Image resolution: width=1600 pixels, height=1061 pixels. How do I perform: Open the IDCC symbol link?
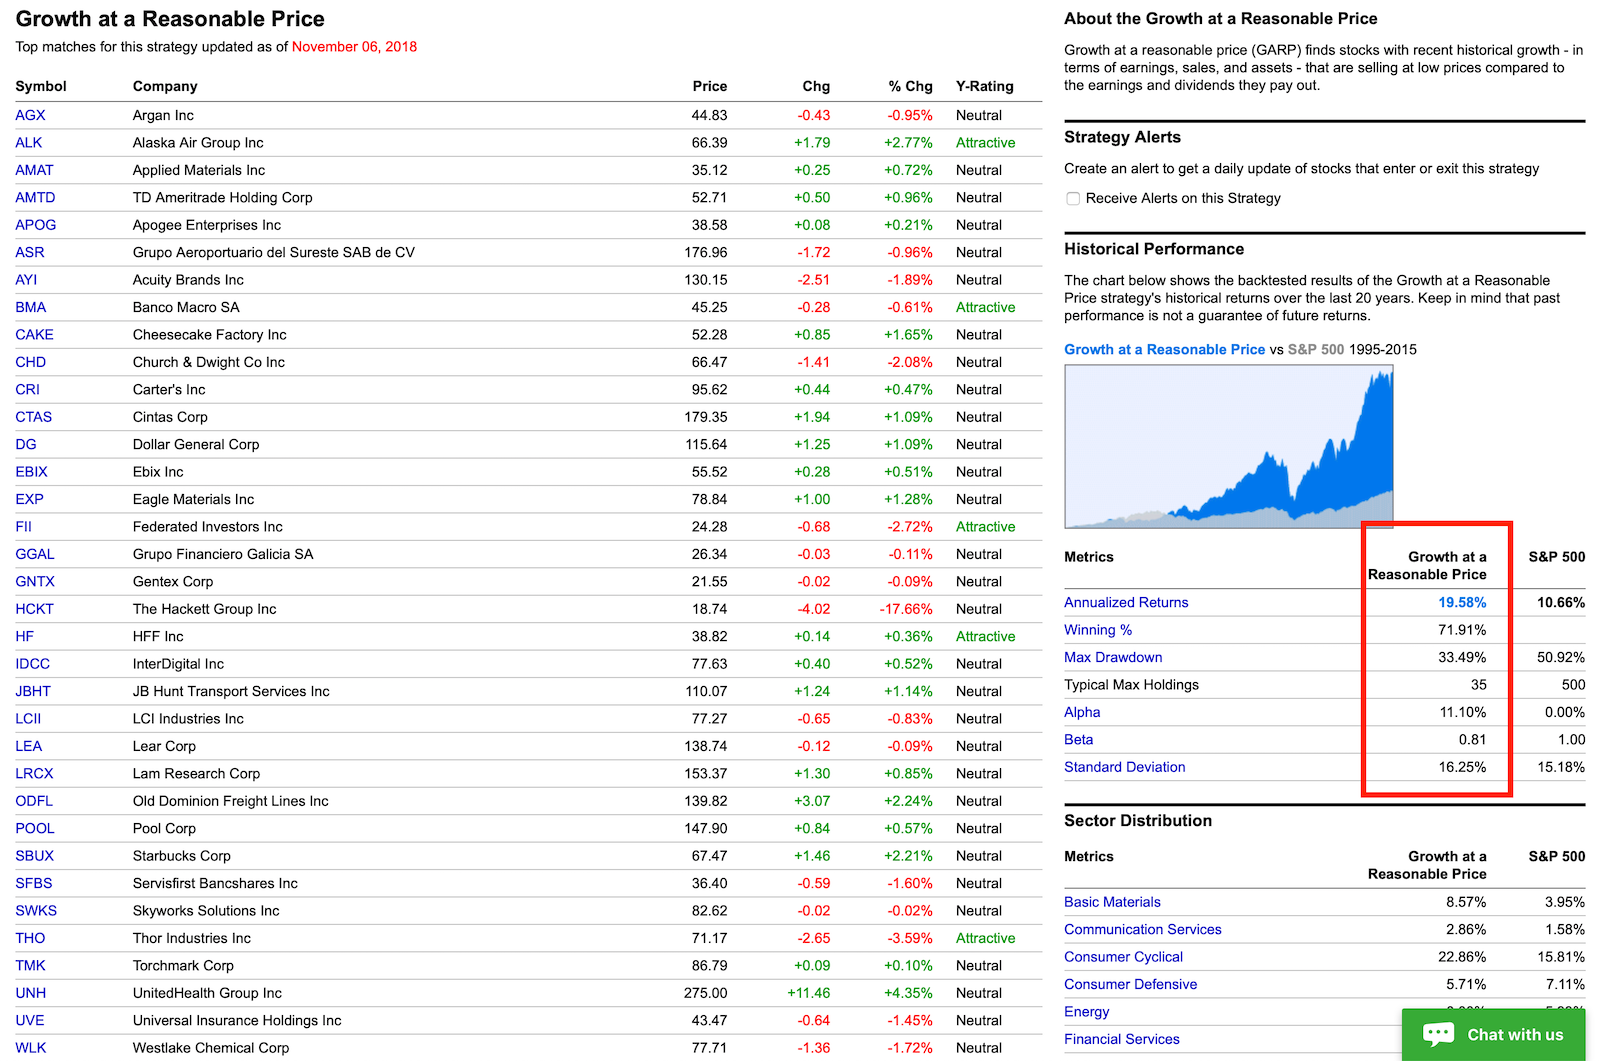(33, 664)
